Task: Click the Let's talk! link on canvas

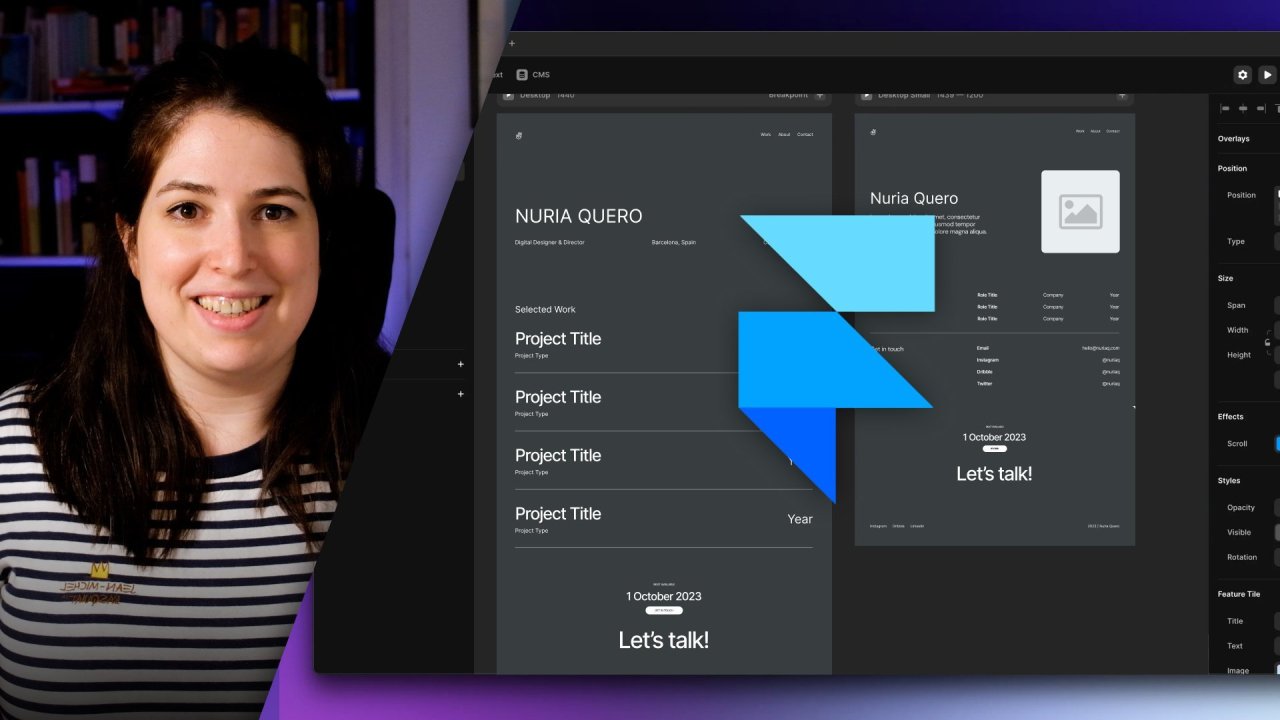Action: [663, 639]
